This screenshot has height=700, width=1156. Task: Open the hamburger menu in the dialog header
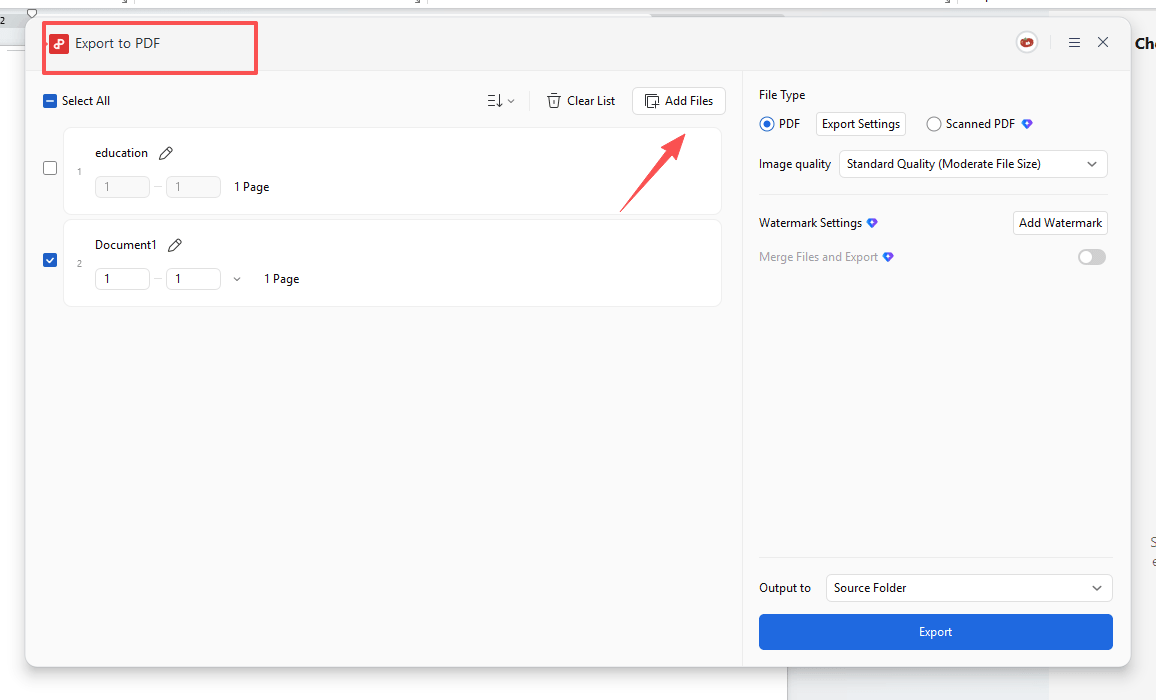point(1074,43)
